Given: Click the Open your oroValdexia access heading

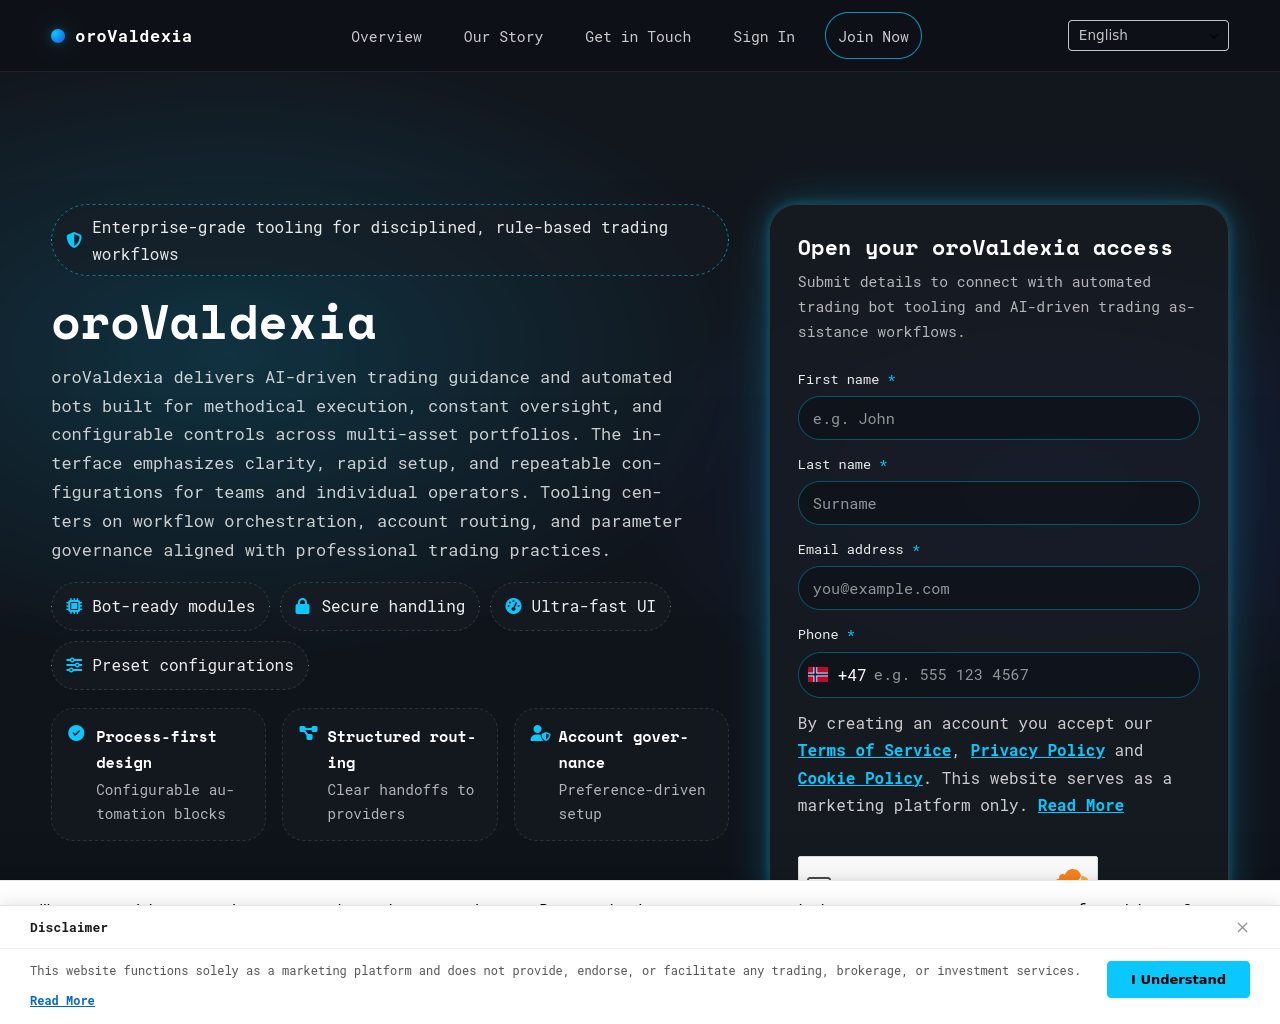Looking at the screenshot, I should pyautogui.click(x=985, y=248).
